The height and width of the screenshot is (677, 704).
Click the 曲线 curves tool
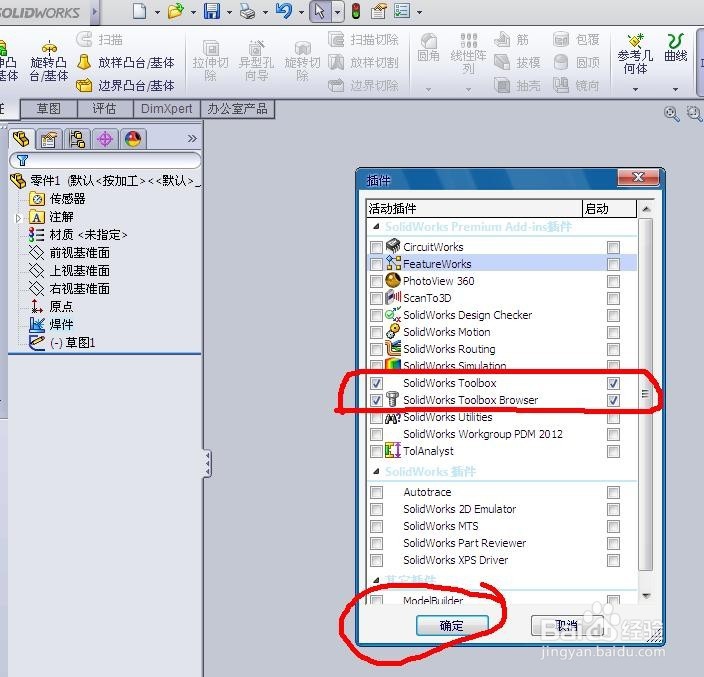pyautogui.click(x=676, y=48)
